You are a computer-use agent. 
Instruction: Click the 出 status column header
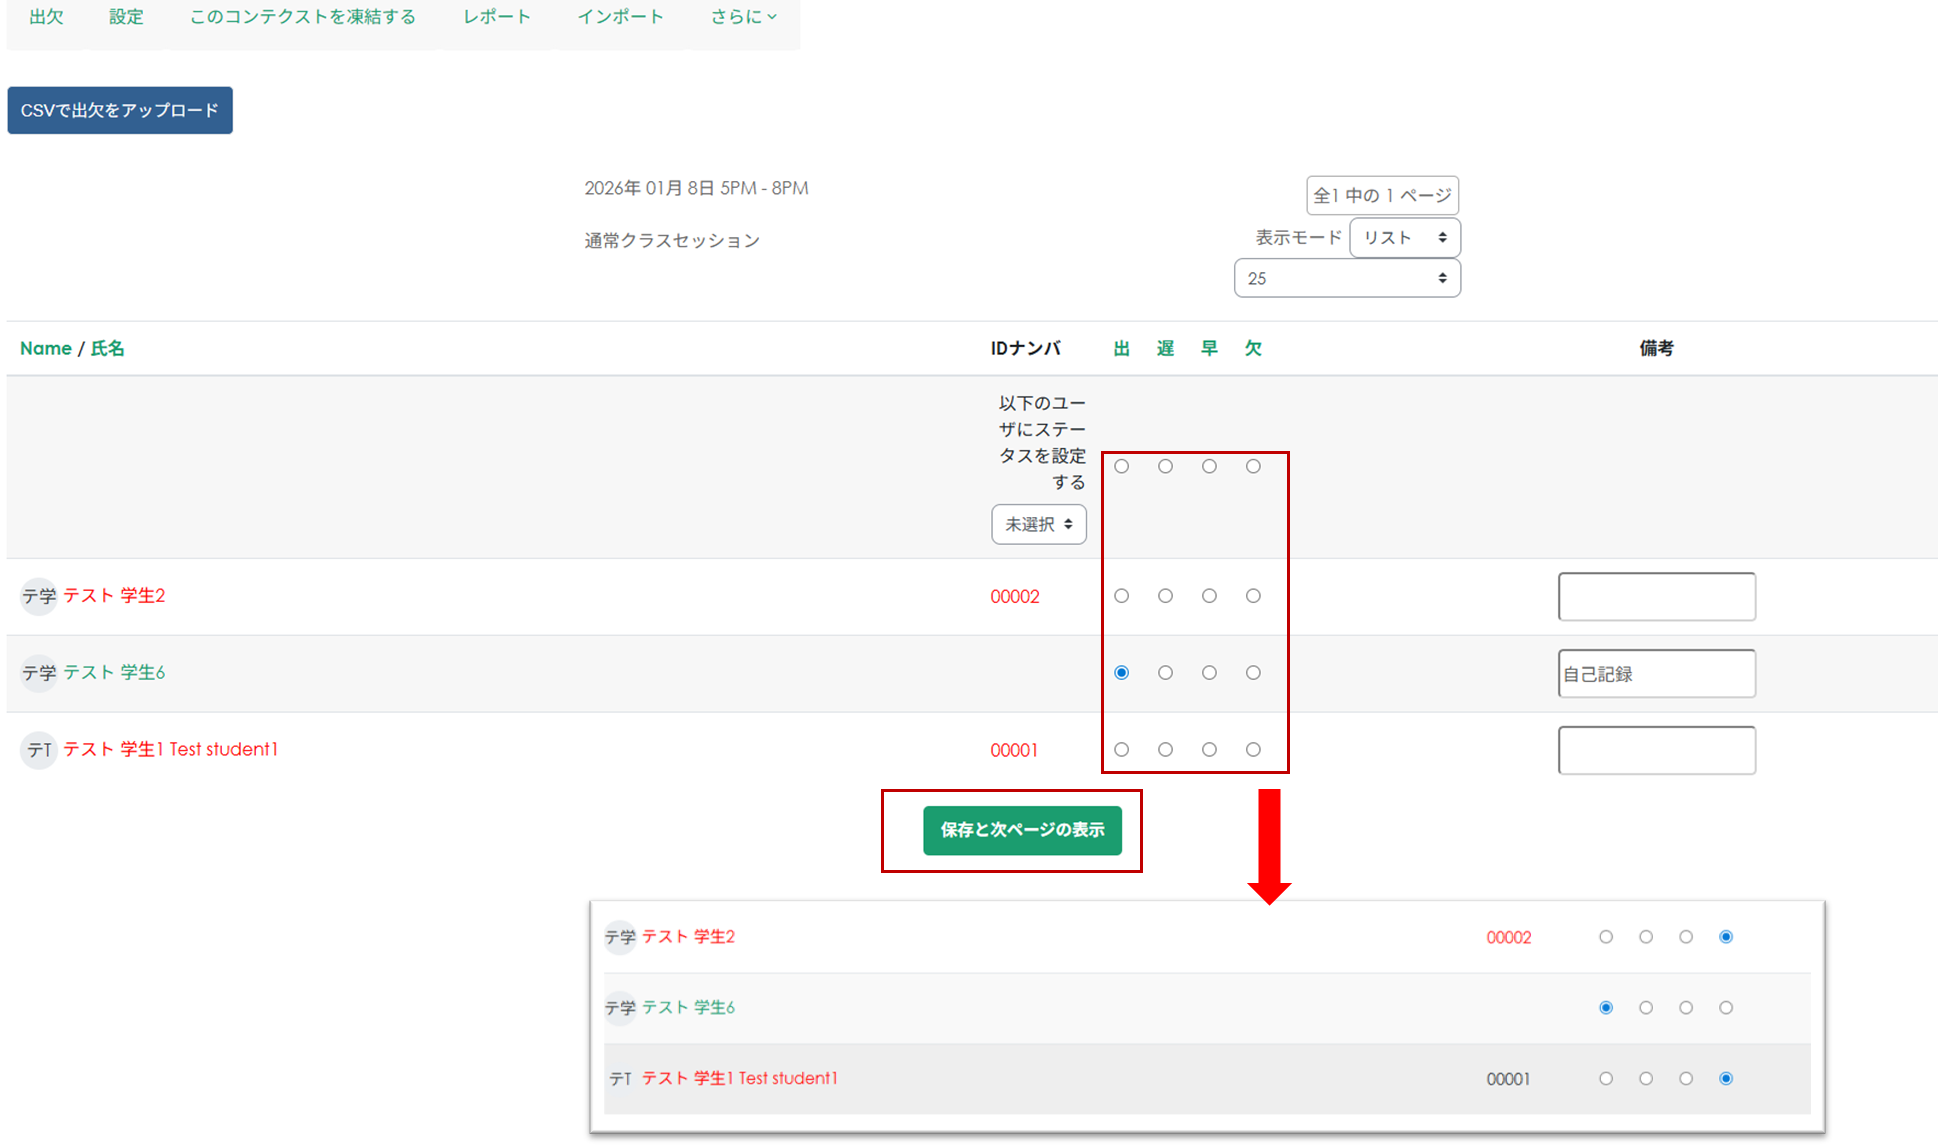[x=1121, y=348]
